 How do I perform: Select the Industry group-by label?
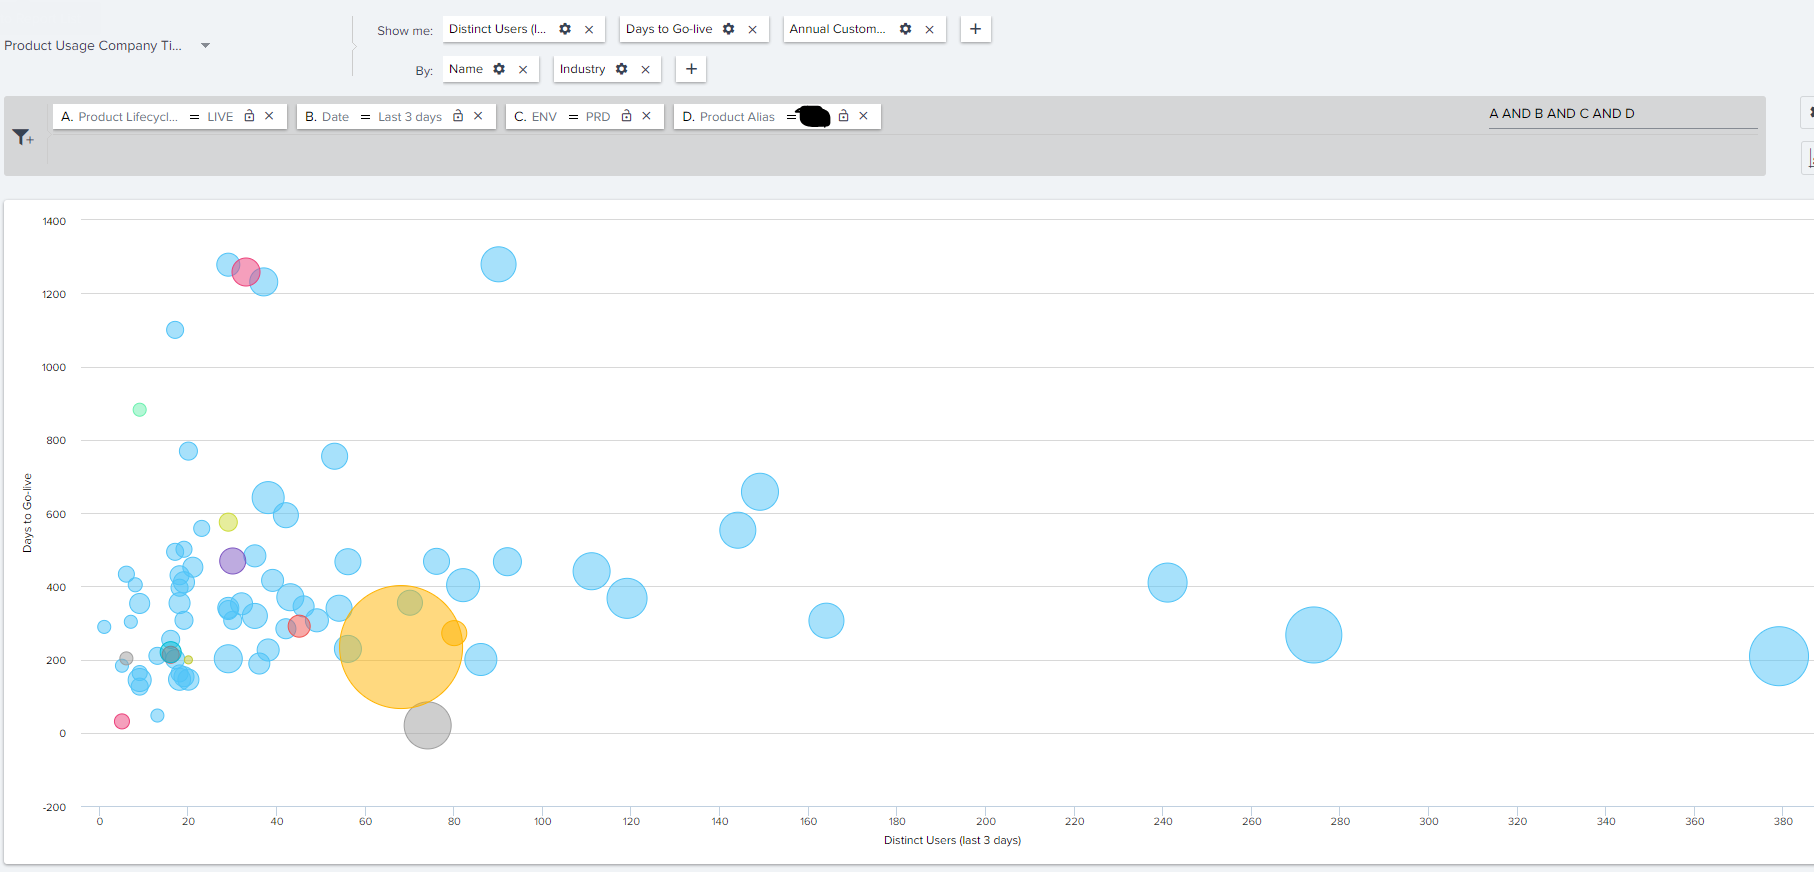(582, 69)
